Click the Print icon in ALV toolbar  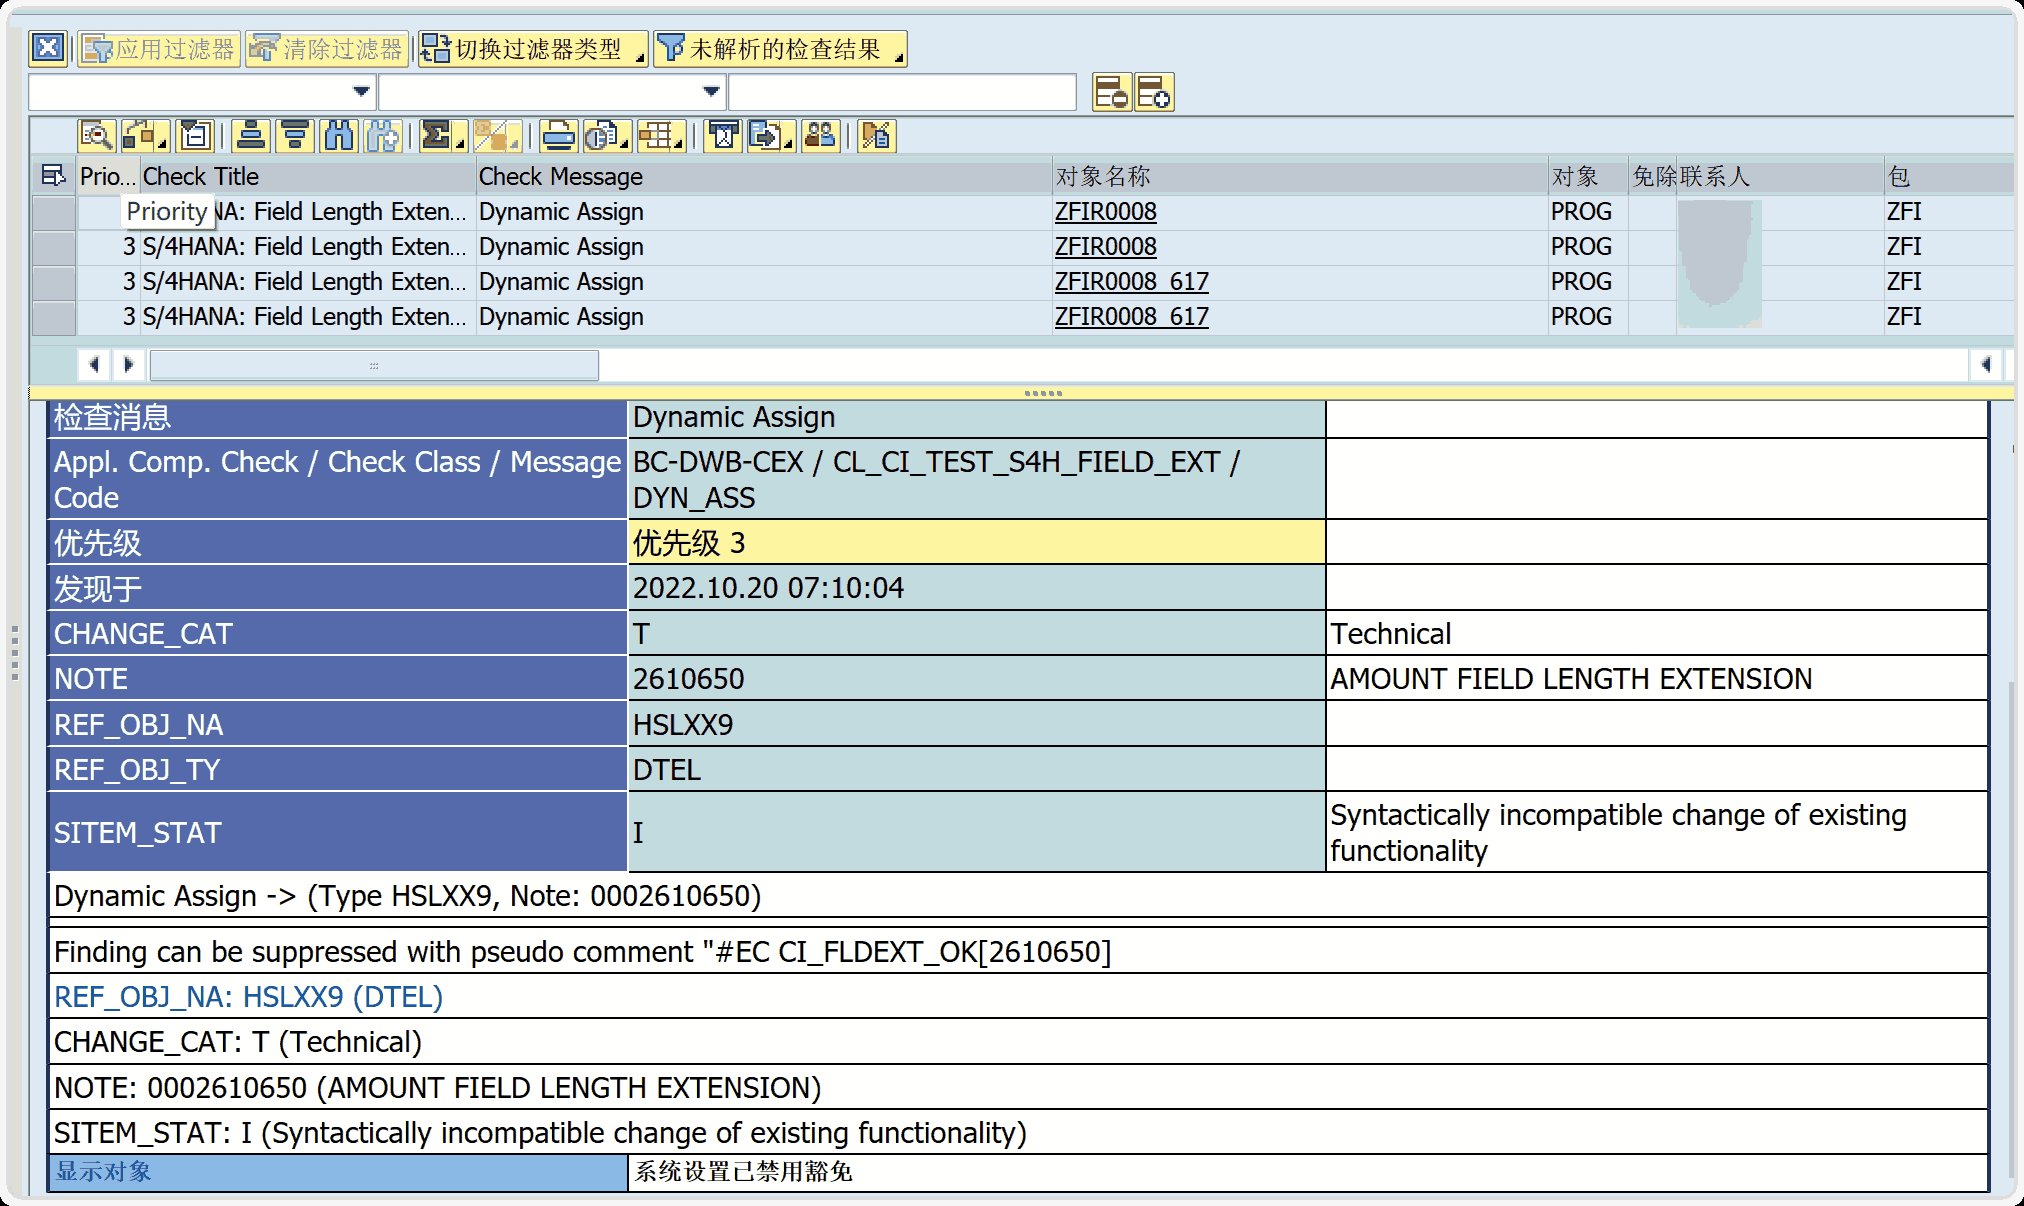[x=558, y=135]
